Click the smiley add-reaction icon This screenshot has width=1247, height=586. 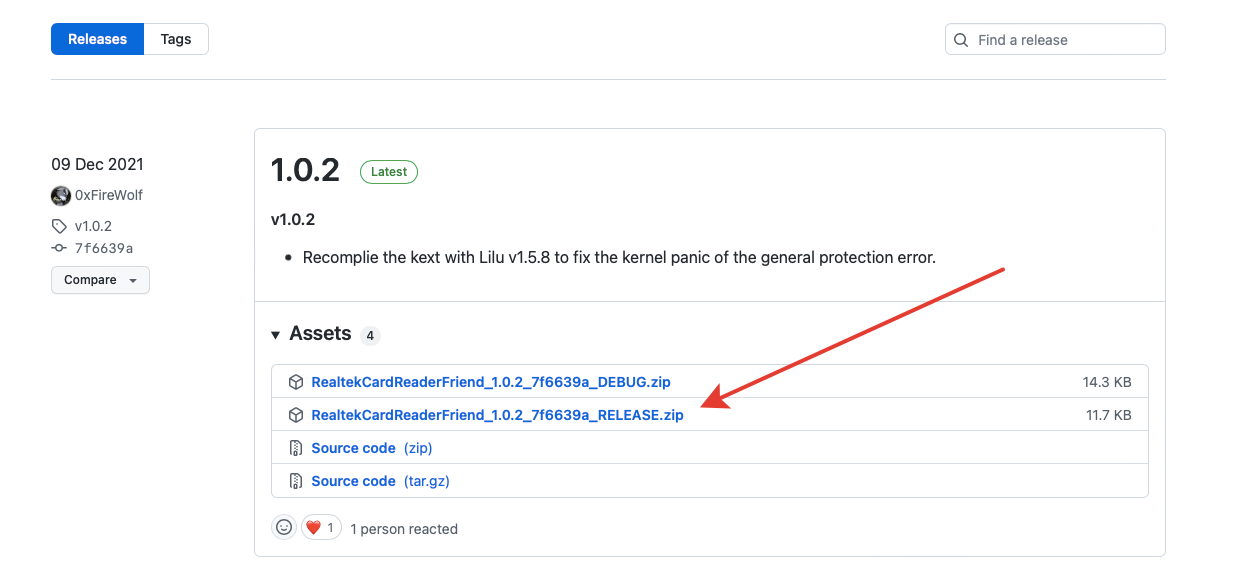[284, 528]
